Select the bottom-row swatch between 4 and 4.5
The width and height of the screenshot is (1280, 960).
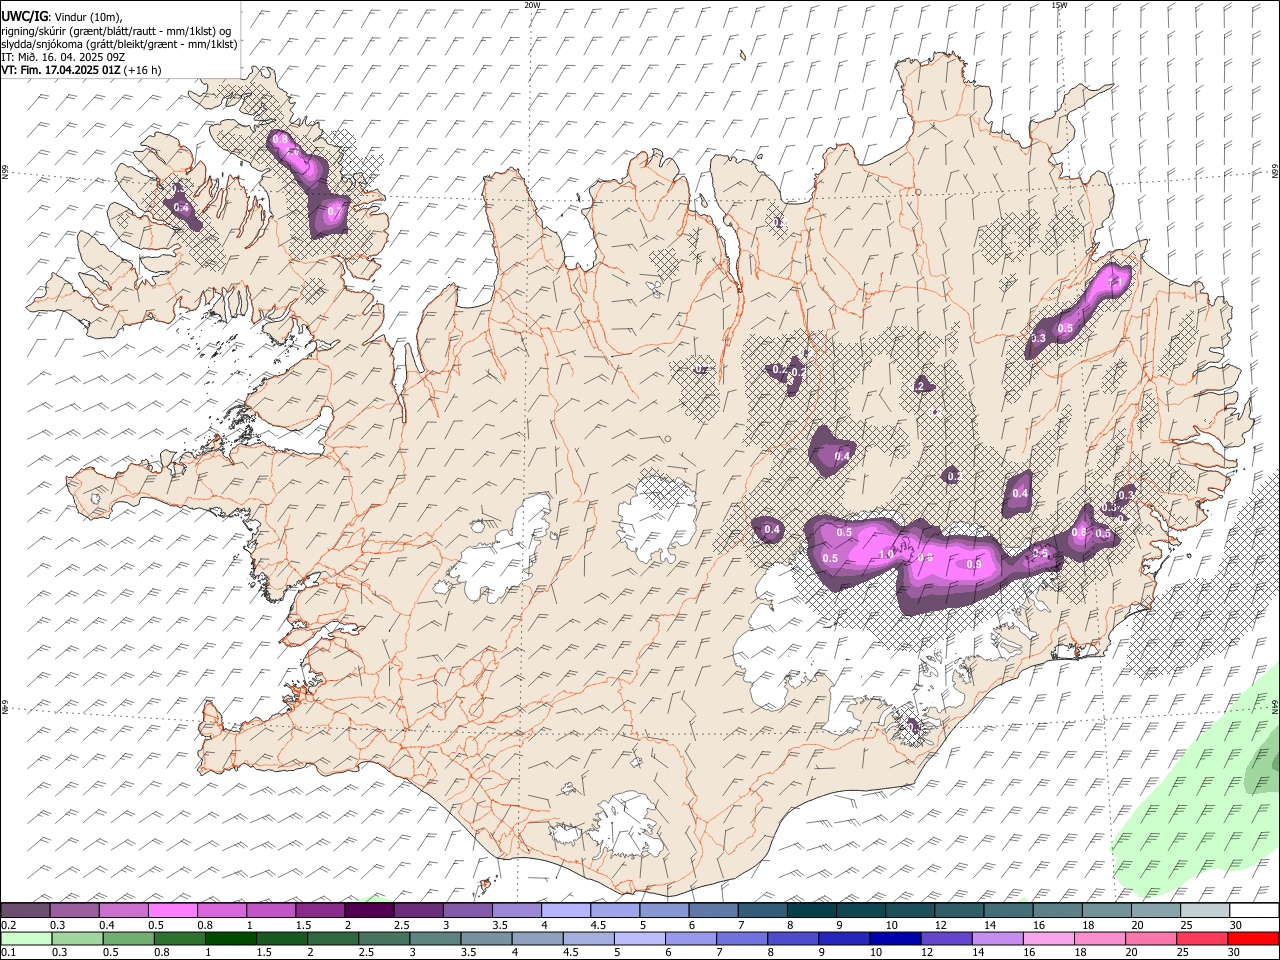(537, 938)
